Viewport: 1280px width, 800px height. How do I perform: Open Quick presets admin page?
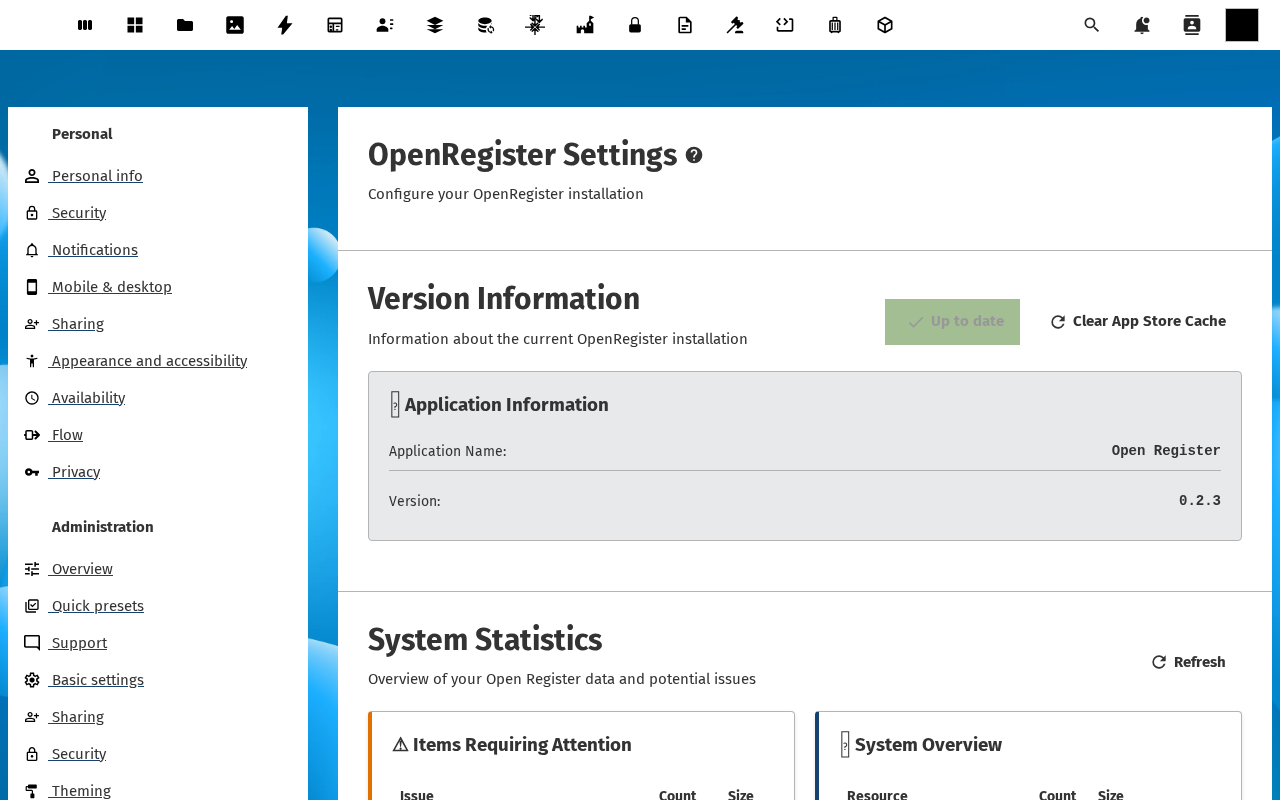(x=97, y=606)
